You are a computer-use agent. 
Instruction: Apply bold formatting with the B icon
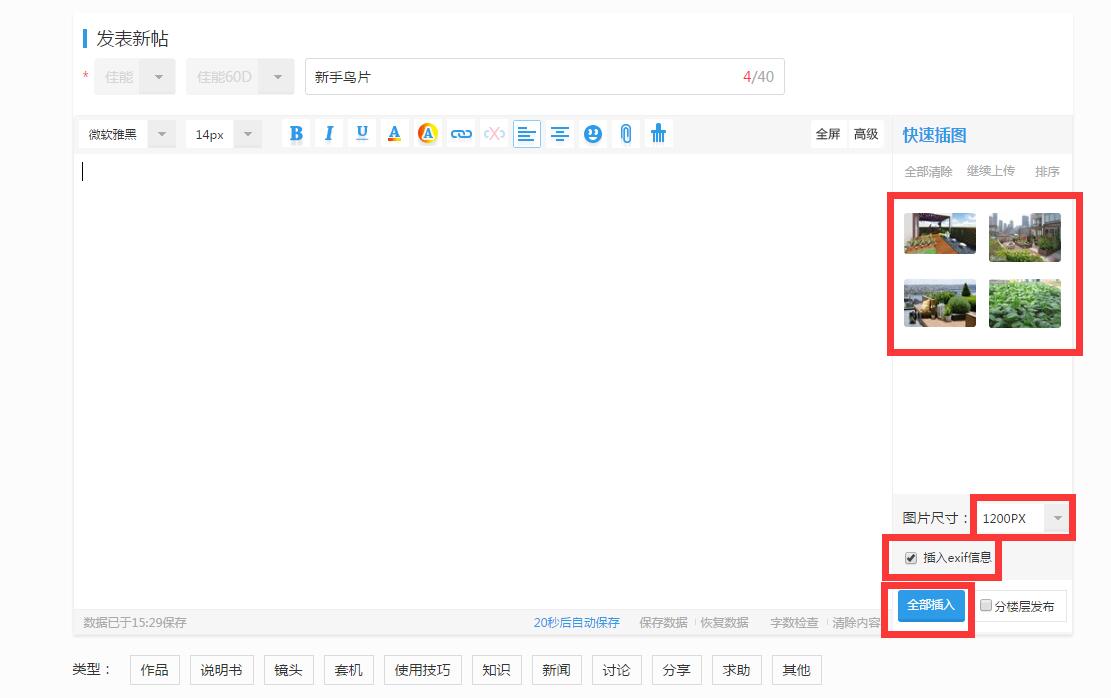tap(296, 133)
